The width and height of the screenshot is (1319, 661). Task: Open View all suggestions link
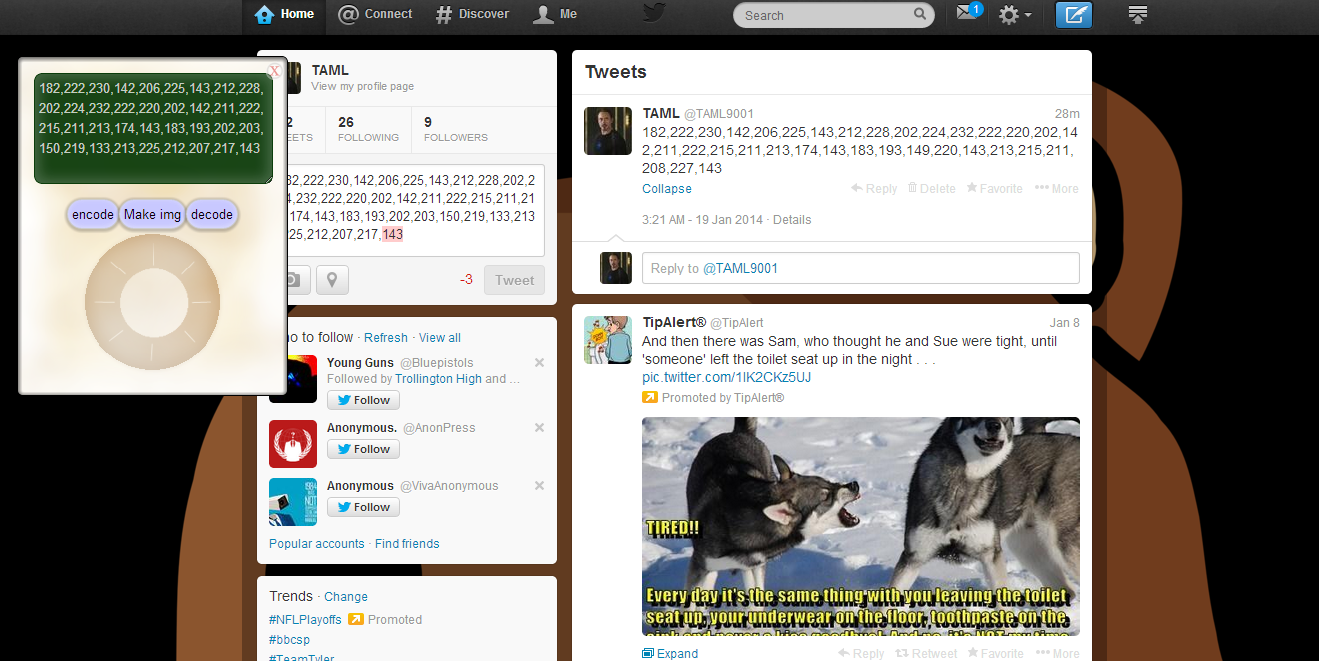[440, 338]
